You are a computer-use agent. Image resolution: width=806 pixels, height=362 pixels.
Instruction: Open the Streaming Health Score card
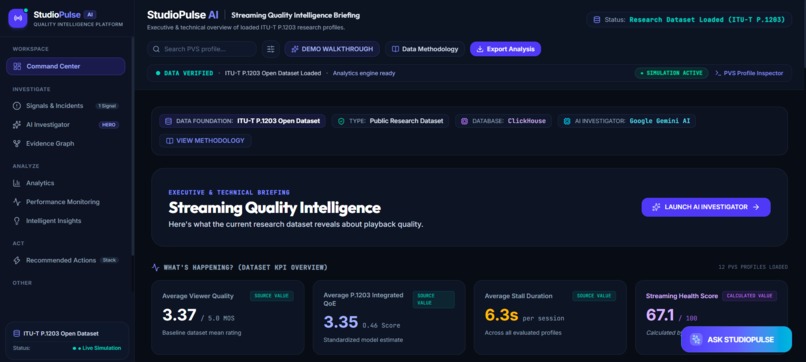tap(711, 317)
